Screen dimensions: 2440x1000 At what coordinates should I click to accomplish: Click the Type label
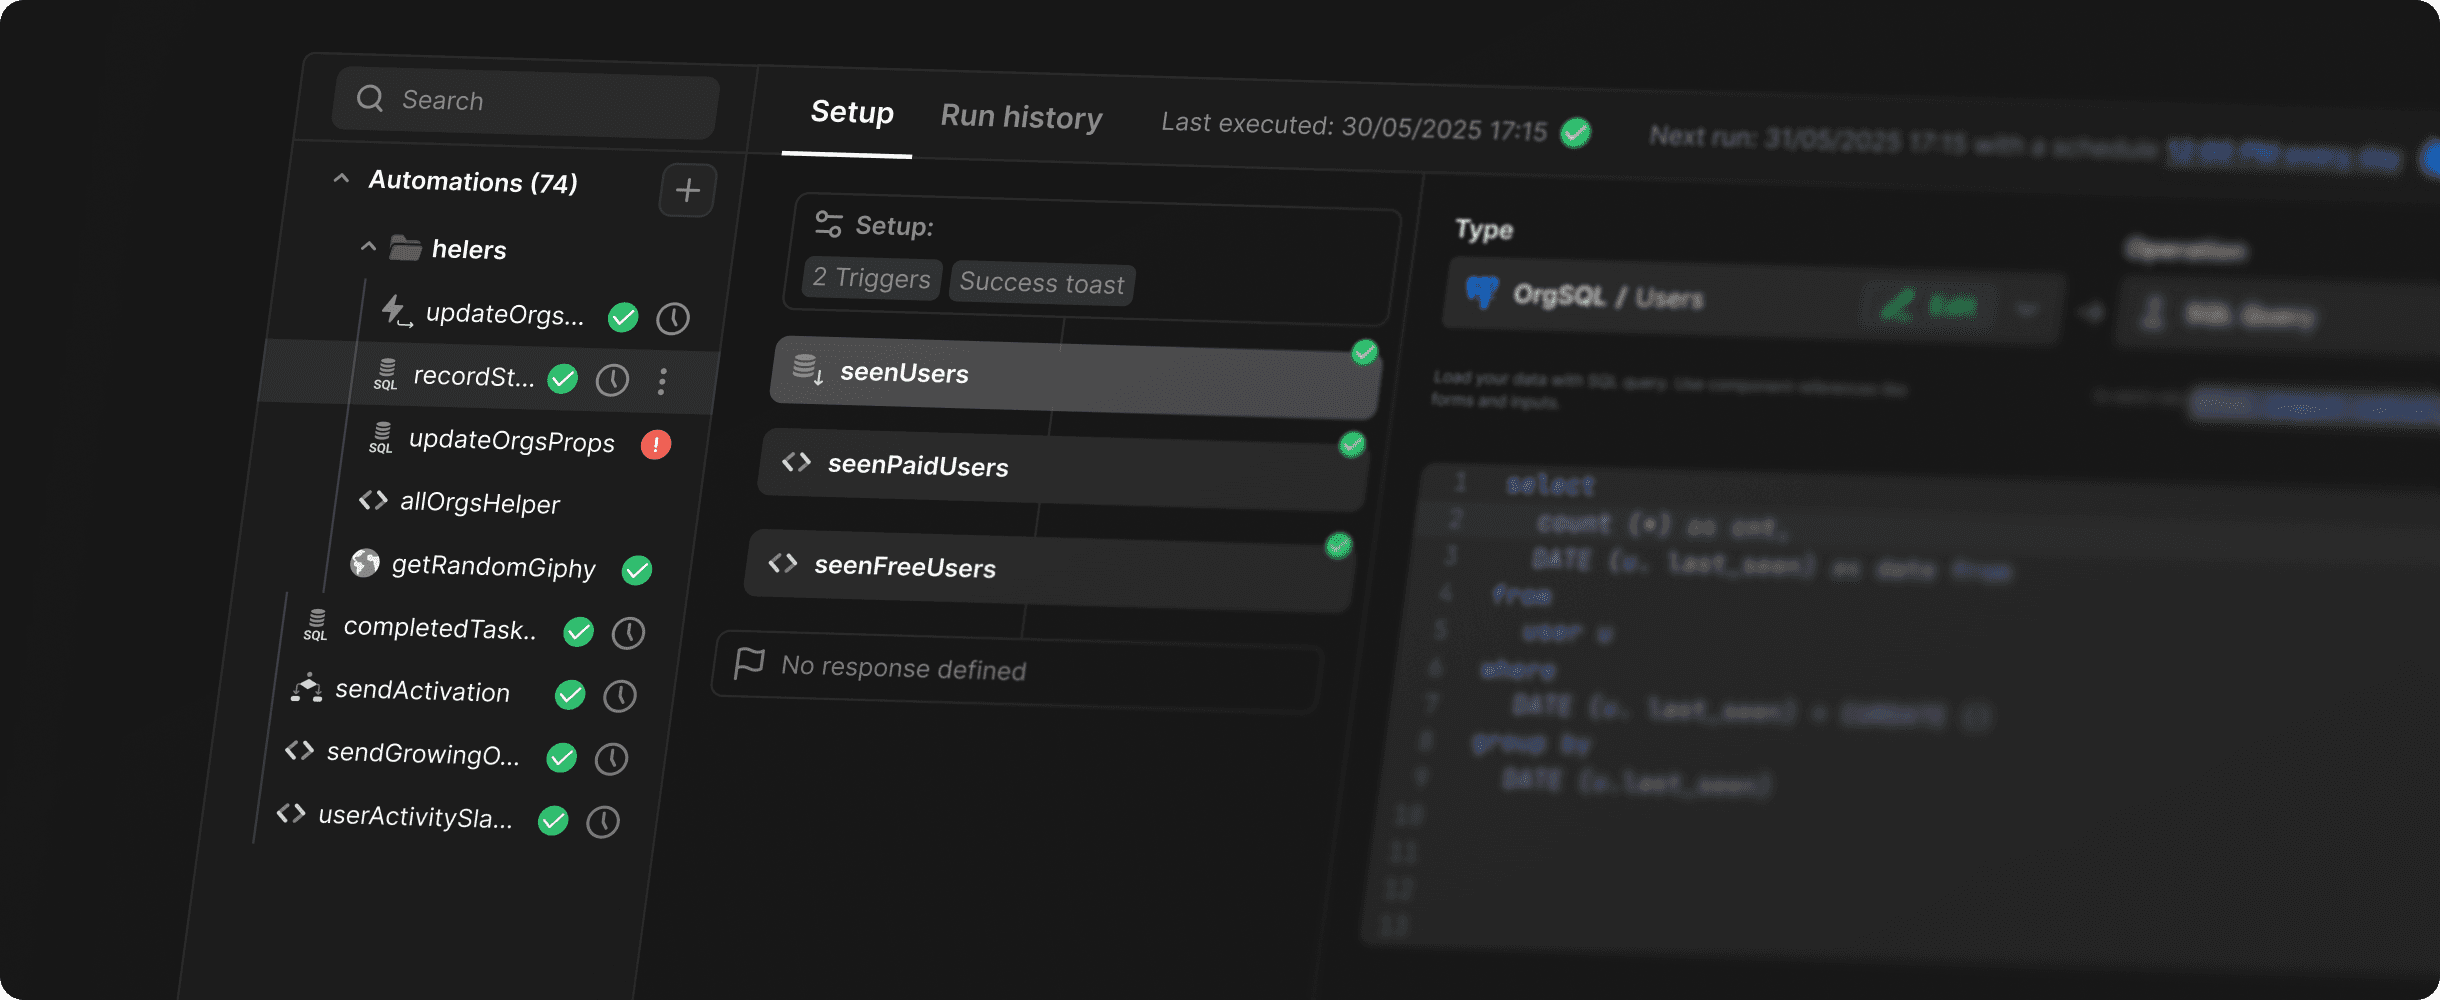pos(1484,229)
